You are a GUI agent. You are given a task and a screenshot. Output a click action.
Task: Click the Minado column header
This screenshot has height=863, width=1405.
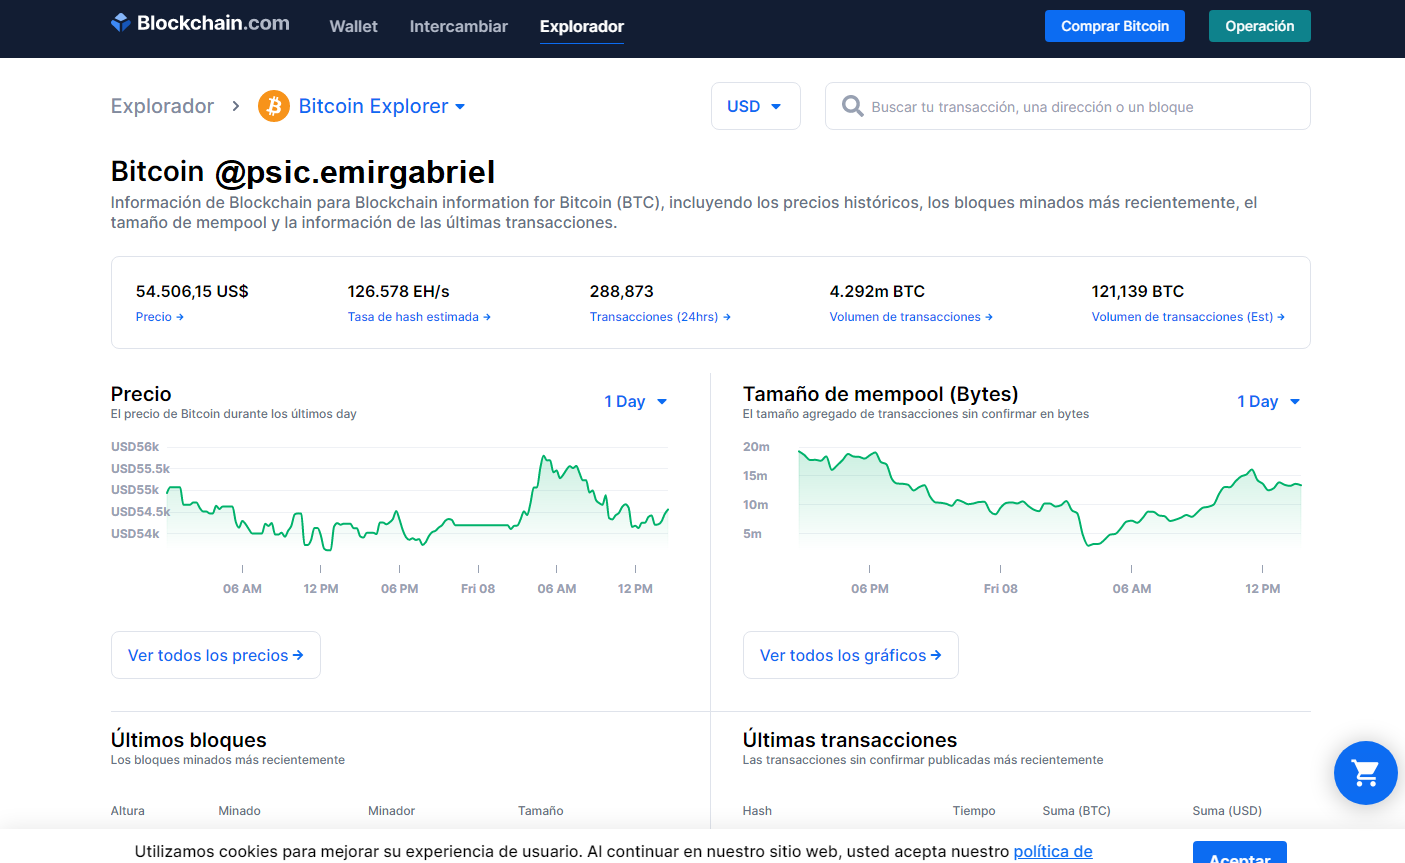tap(240, 811)
